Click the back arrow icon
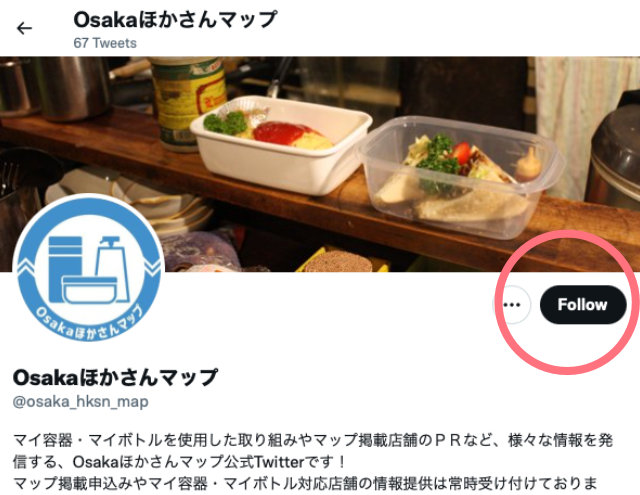The image size is (640, 495). click(24, 28)
